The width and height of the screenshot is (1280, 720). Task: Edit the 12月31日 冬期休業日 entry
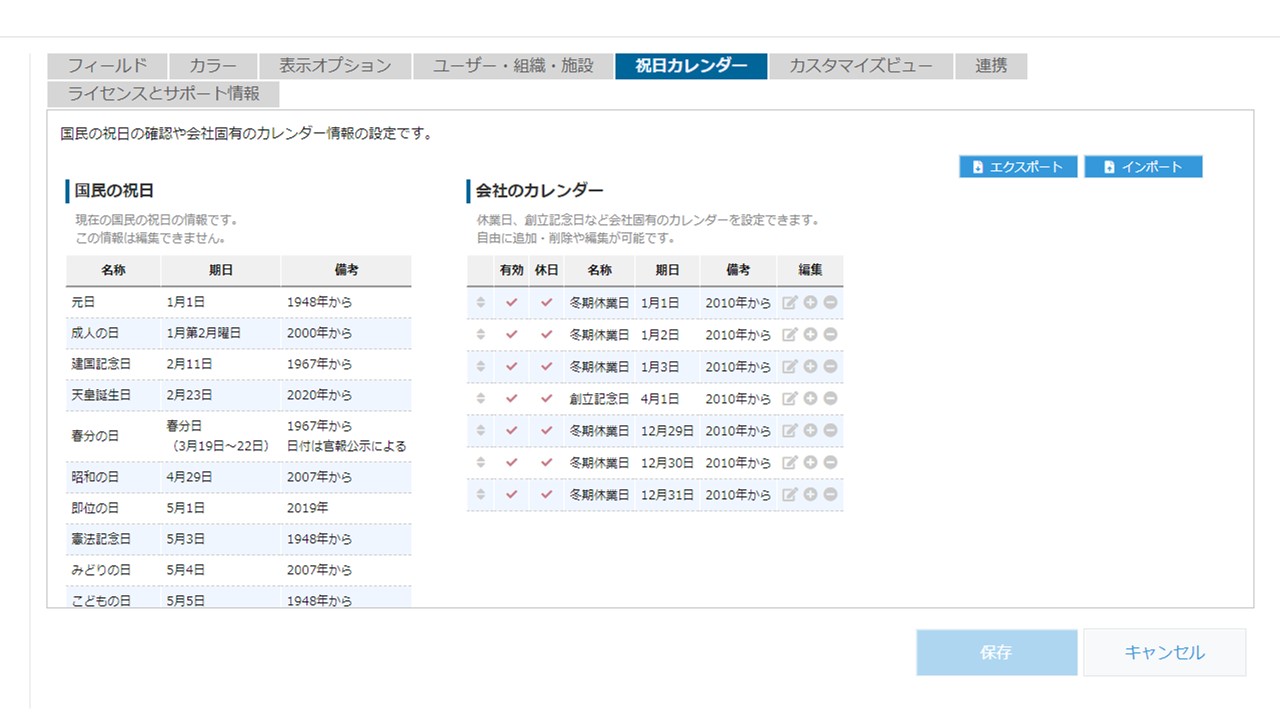[790, 495]
